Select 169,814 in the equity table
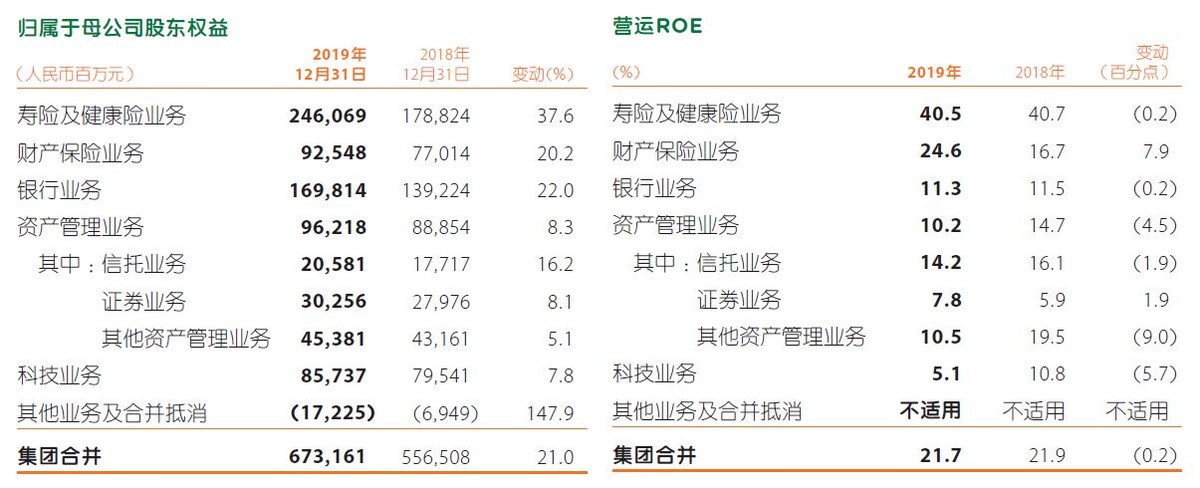Image resolution: width=1200 pixels, height=488 pixels. (x=328, y=190)
